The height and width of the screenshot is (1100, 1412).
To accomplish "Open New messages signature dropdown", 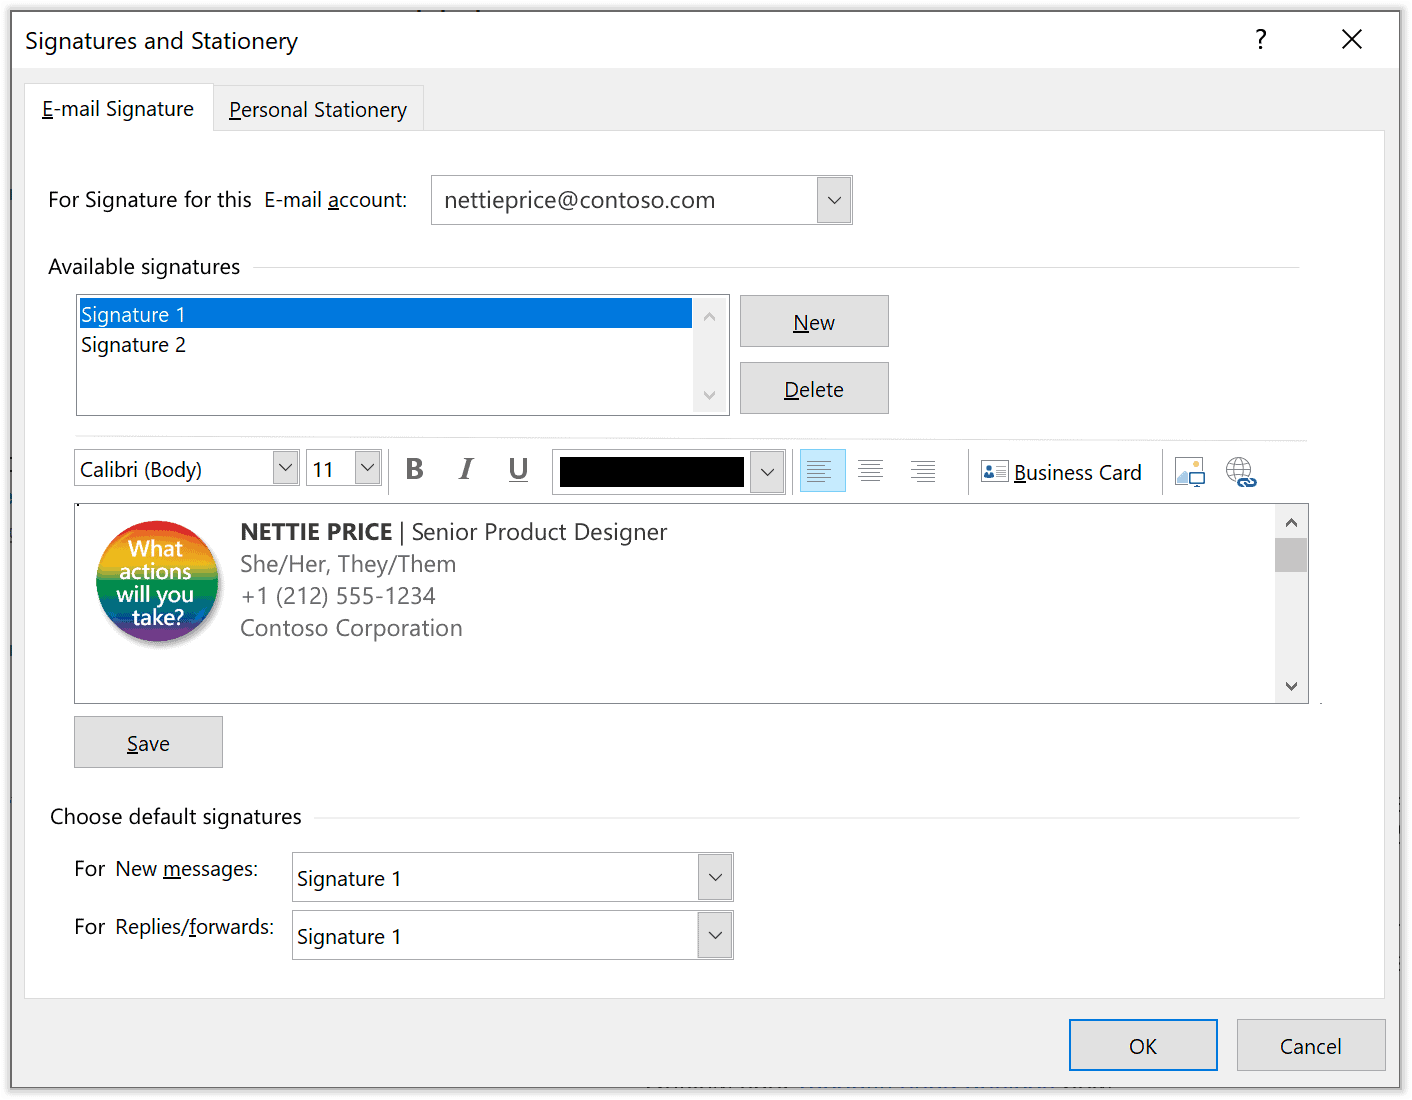I will pos(715,877).
